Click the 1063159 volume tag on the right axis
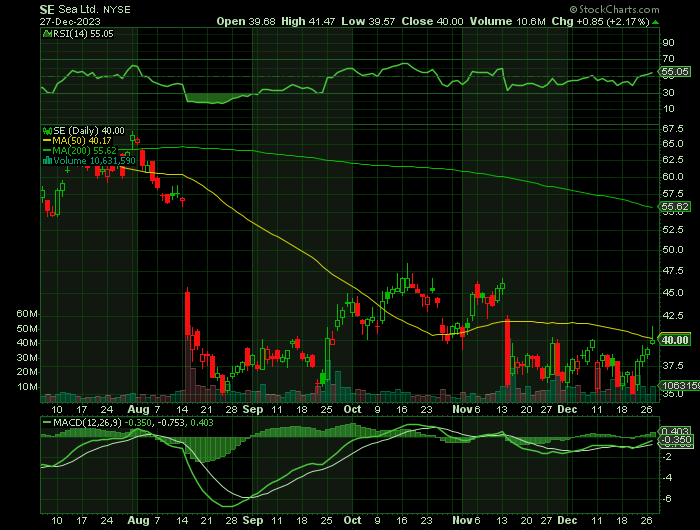700x530 pixels. point(680,385)
